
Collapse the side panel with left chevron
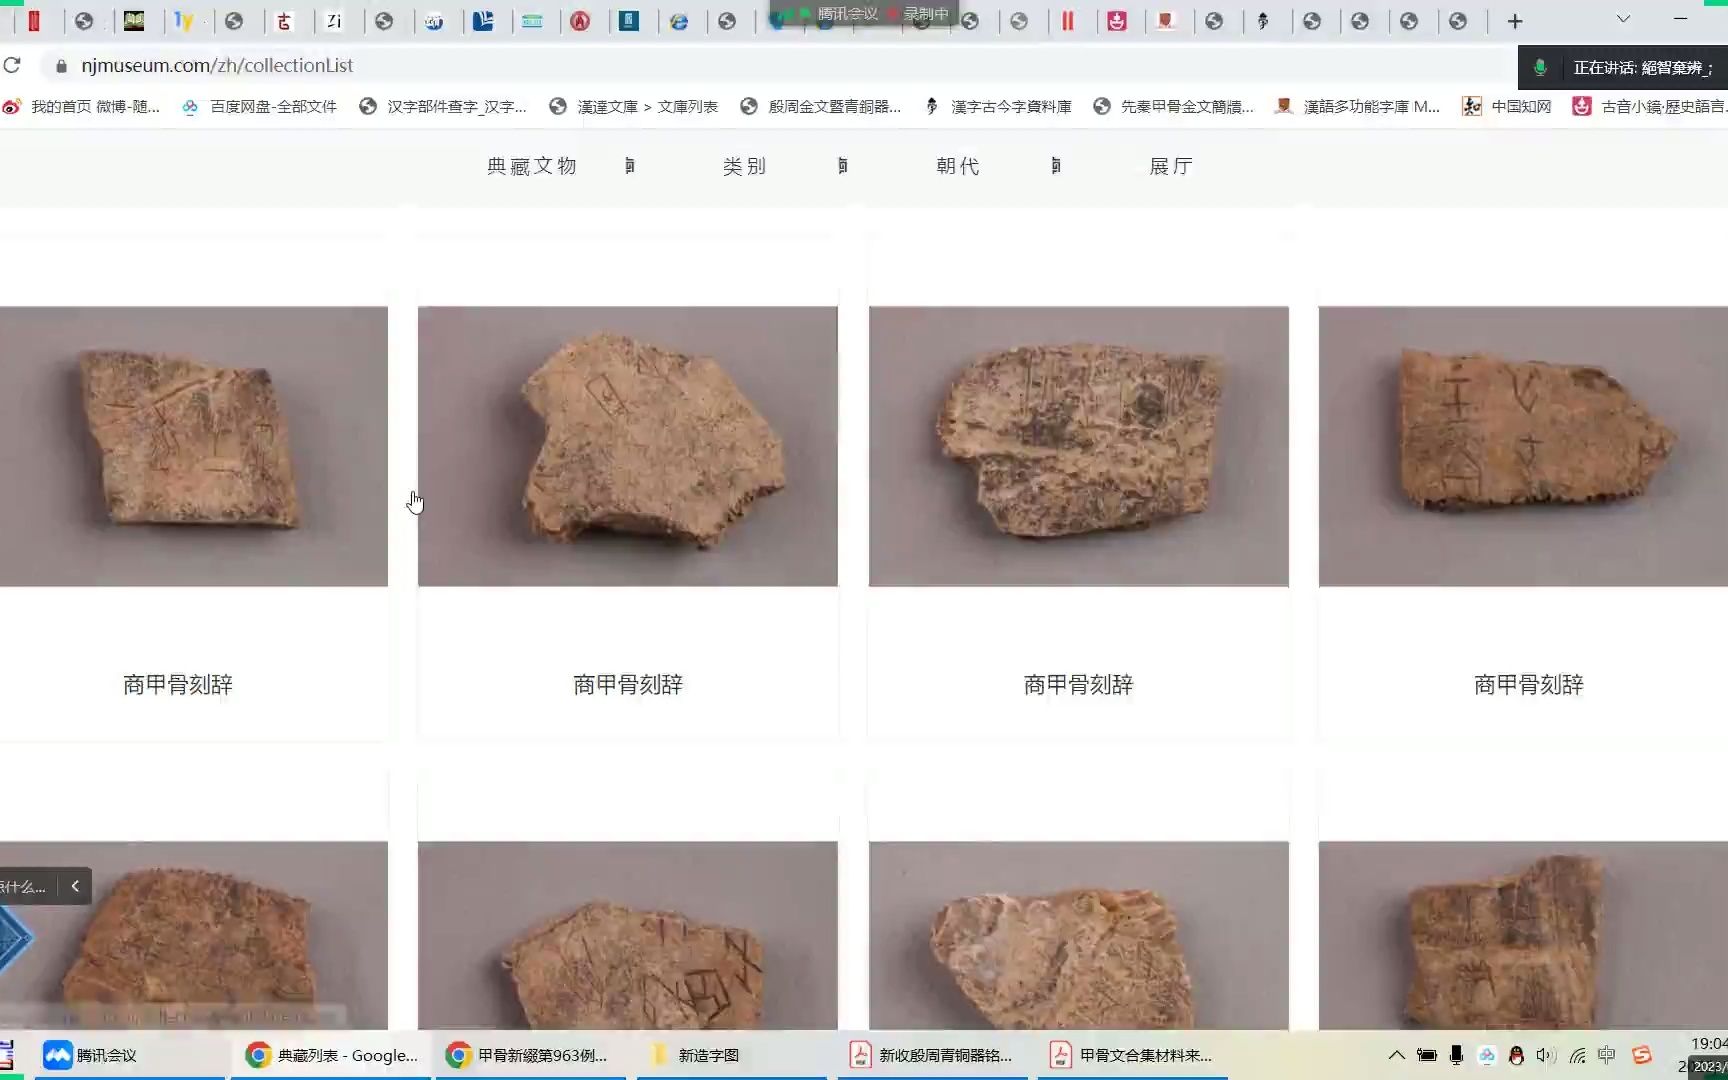[75, 886]
